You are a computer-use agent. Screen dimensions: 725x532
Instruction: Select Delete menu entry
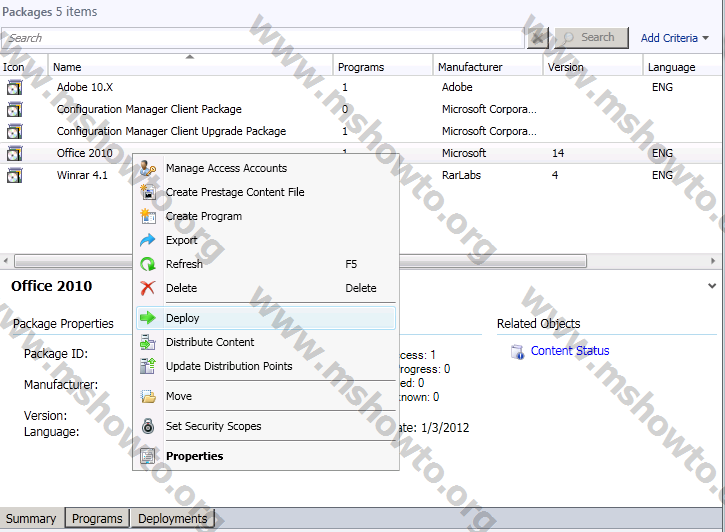click(266, 288)
